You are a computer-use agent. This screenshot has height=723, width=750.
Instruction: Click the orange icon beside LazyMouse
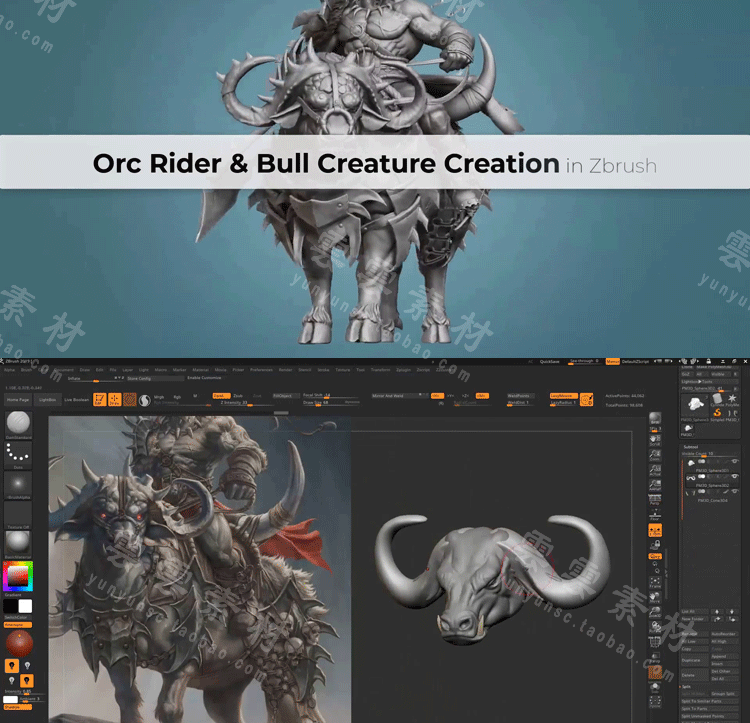point(586,400)
